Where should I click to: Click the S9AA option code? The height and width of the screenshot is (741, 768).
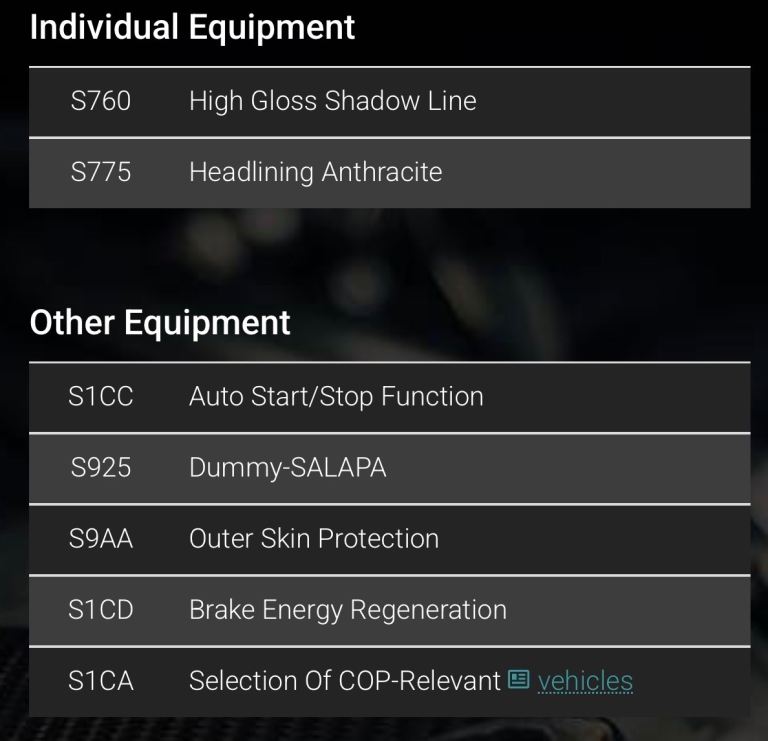tap(100, 539)
